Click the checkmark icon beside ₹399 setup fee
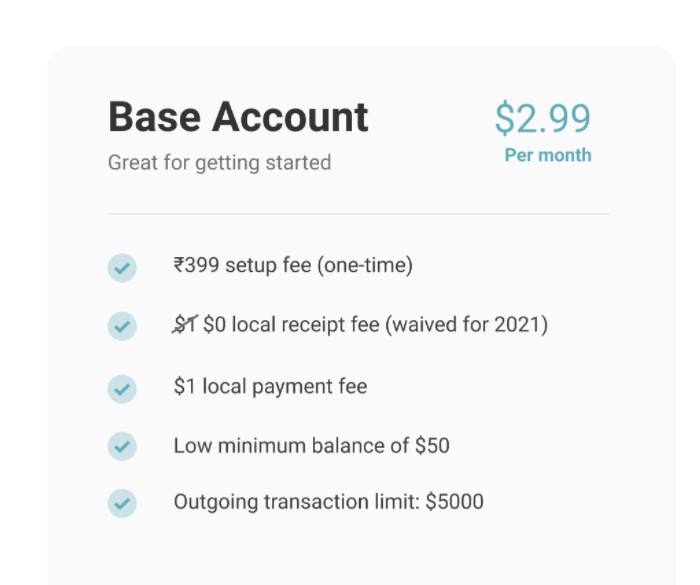Viewport: 700px width, 585px height. pyautogui.click(x=122, y=268)
